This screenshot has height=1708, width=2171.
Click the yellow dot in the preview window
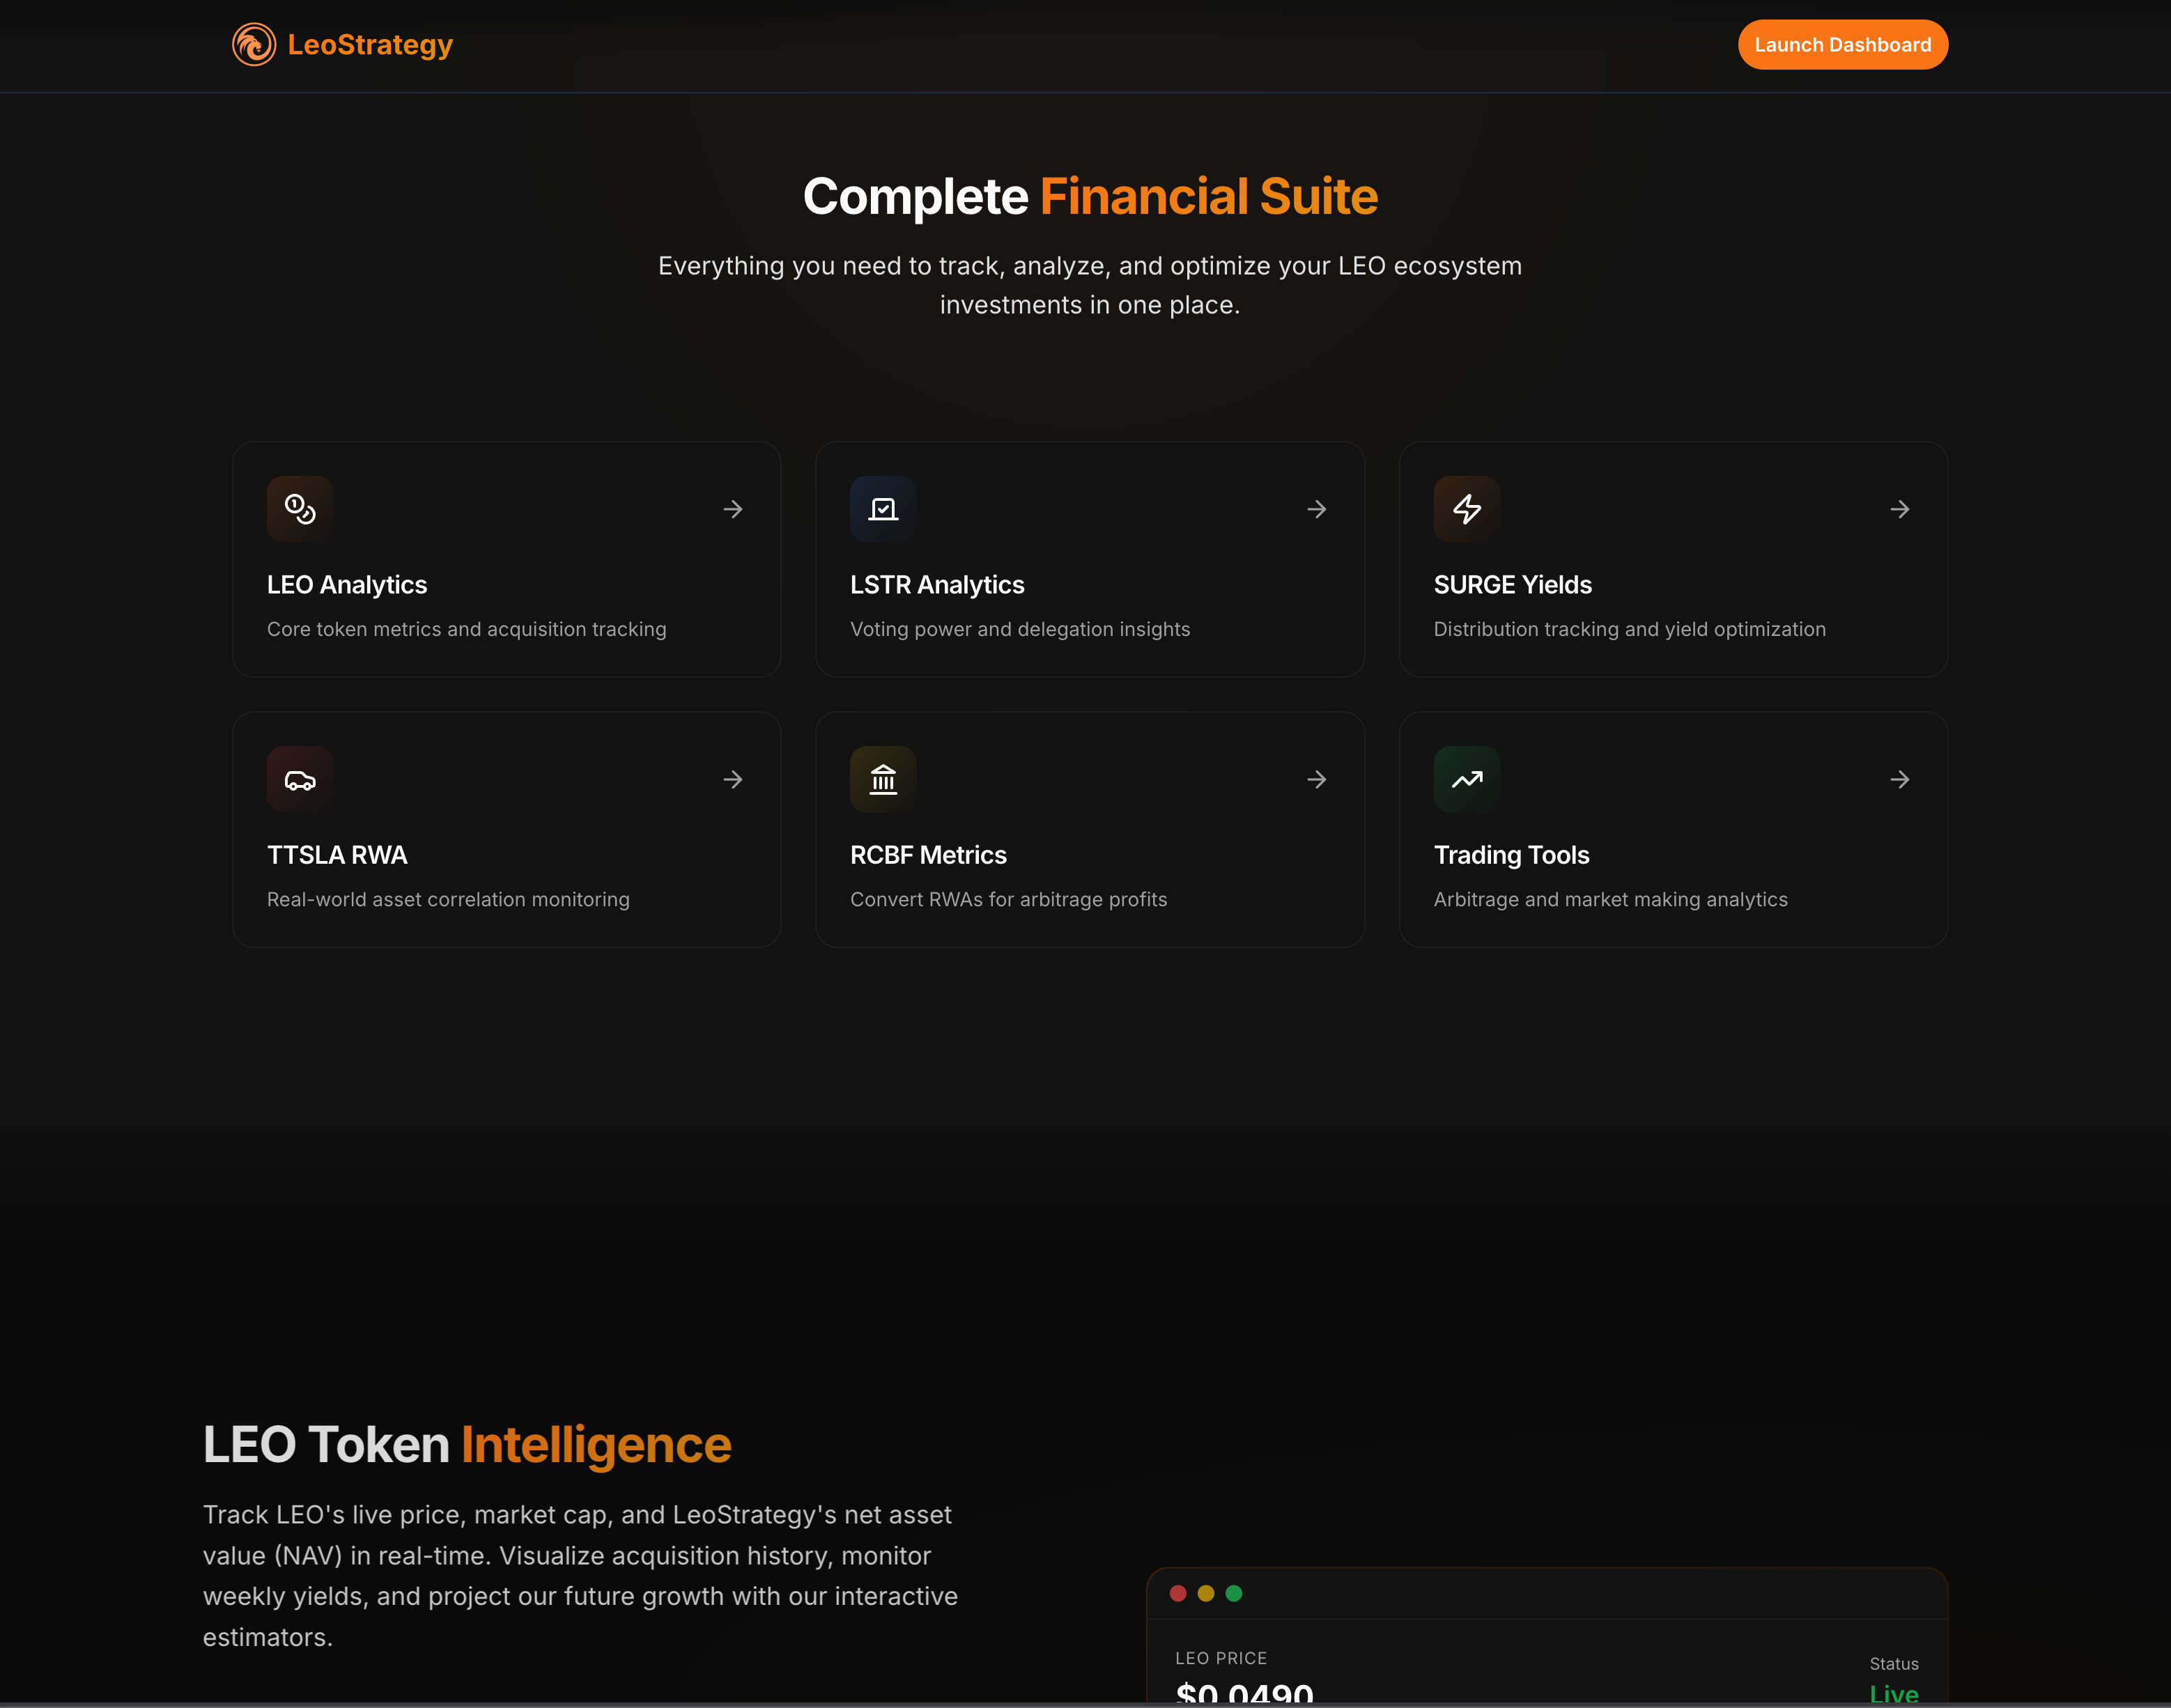click(1206, 1593)
